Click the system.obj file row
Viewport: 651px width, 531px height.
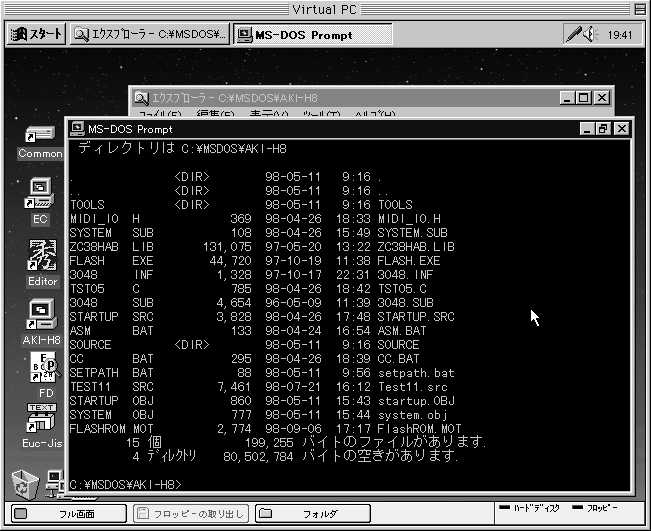pos(258,414)
